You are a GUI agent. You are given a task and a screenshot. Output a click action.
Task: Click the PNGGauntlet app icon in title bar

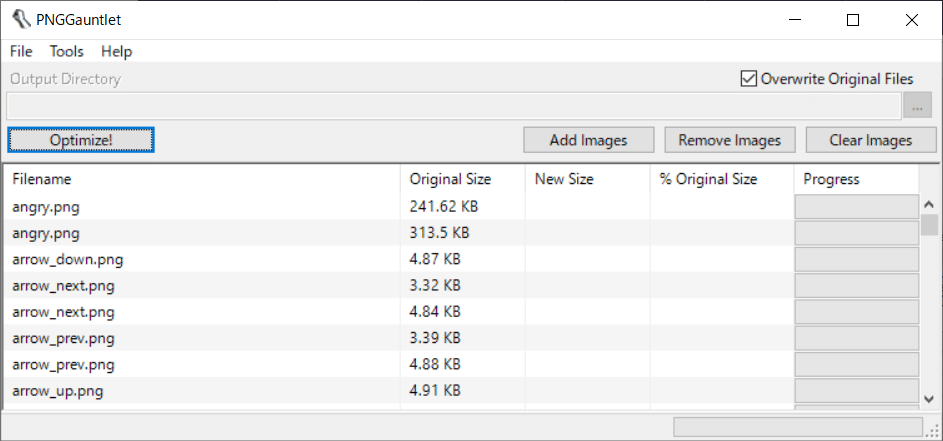coord(21,20)
